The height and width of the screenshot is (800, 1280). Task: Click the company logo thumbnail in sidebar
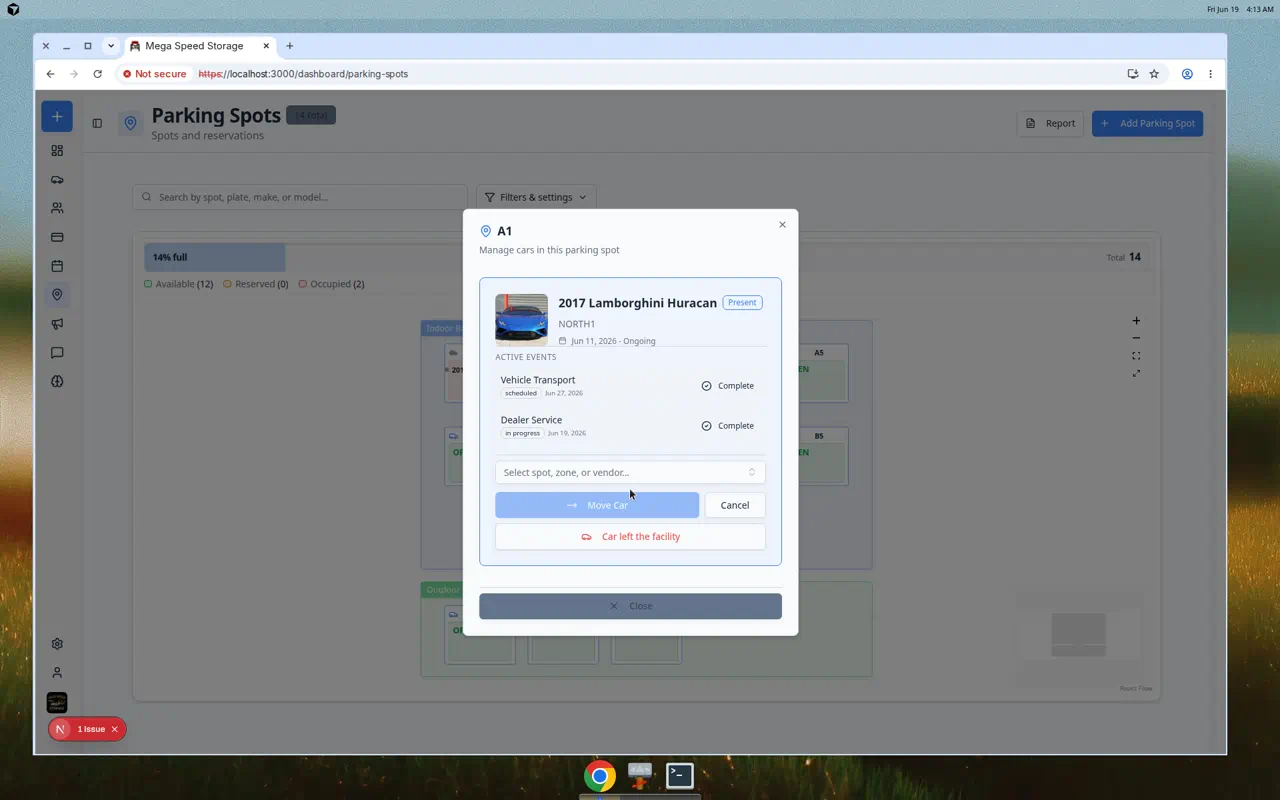tap(57, 703)
